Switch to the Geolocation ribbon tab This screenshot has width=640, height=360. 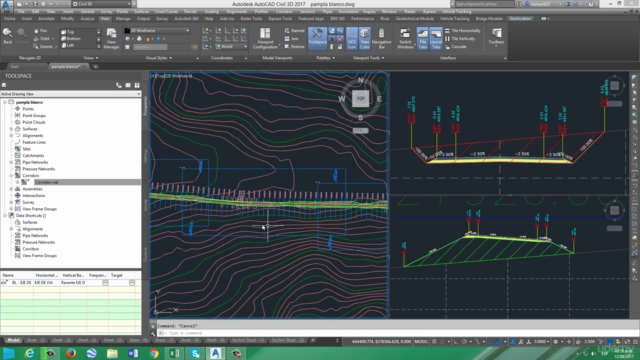pyautogui.click(x=520, y=19)
